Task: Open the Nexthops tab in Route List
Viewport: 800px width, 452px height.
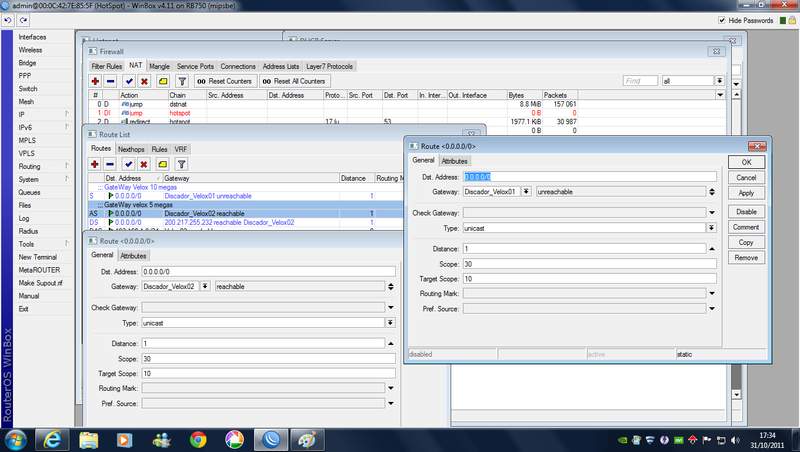Action: tap(131, 149)
